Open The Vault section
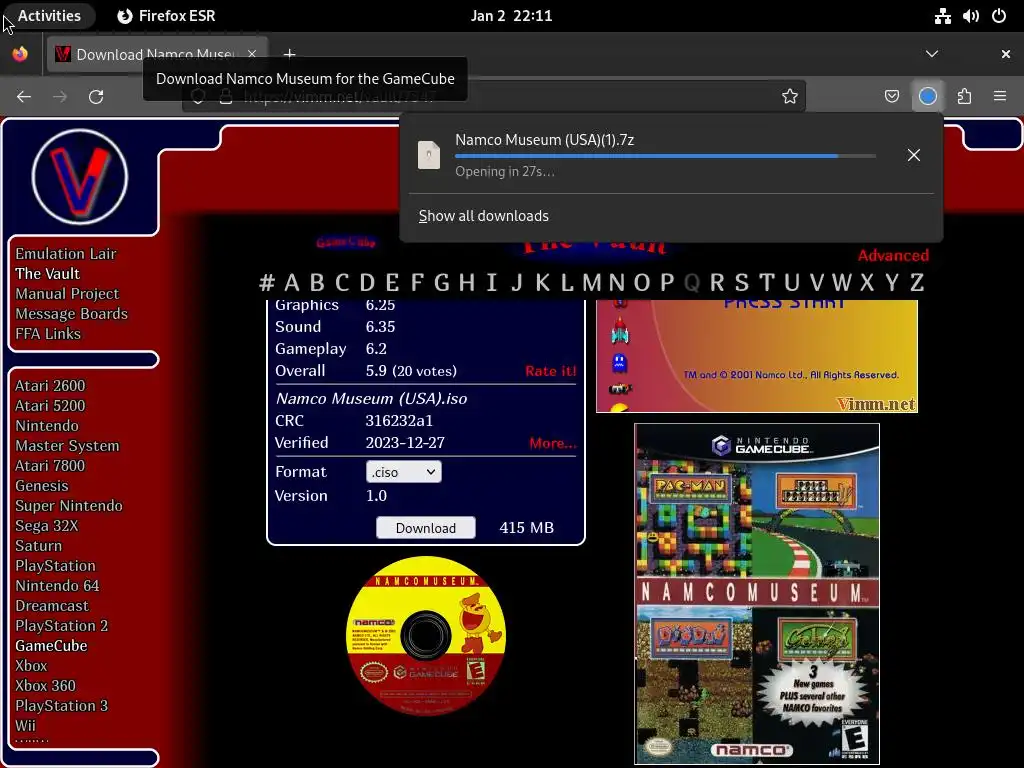Image resolution: width=1024 pixels, height=768 pixels. pyautogui.click(x=48, y=274)
